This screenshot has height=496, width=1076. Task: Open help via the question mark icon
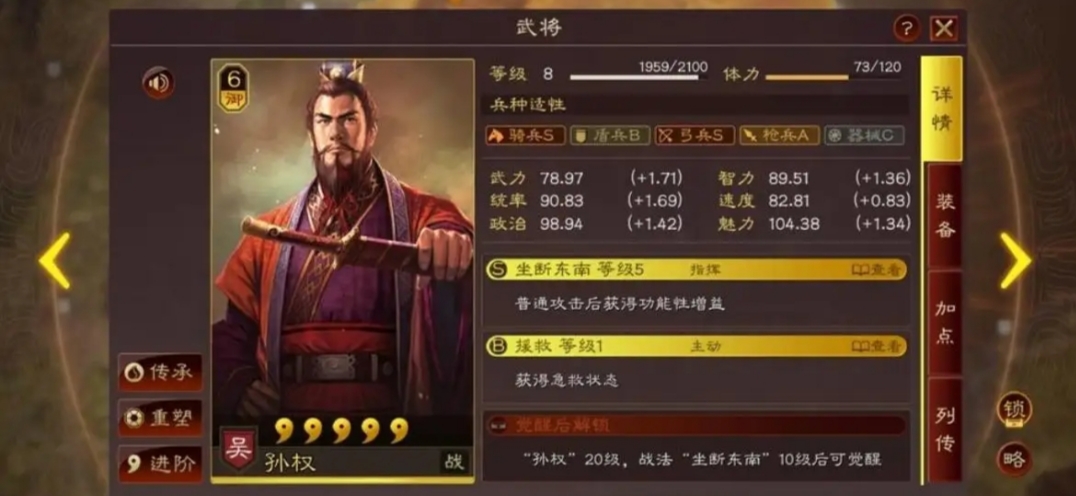[907, 29]
